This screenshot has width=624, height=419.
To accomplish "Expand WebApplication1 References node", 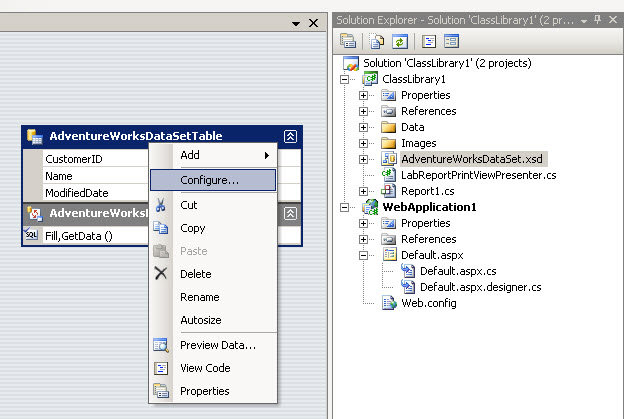I will (x=363, y=239).
